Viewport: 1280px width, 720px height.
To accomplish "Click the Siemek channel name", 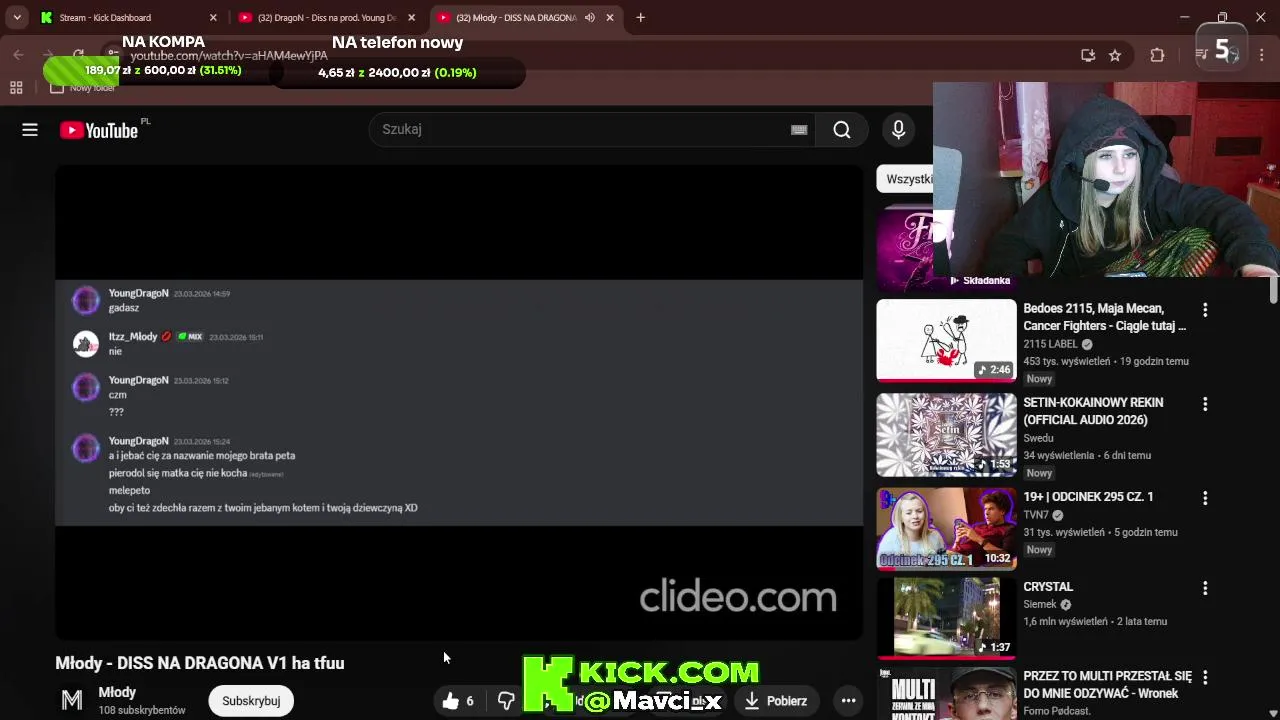I will 1040,605.
